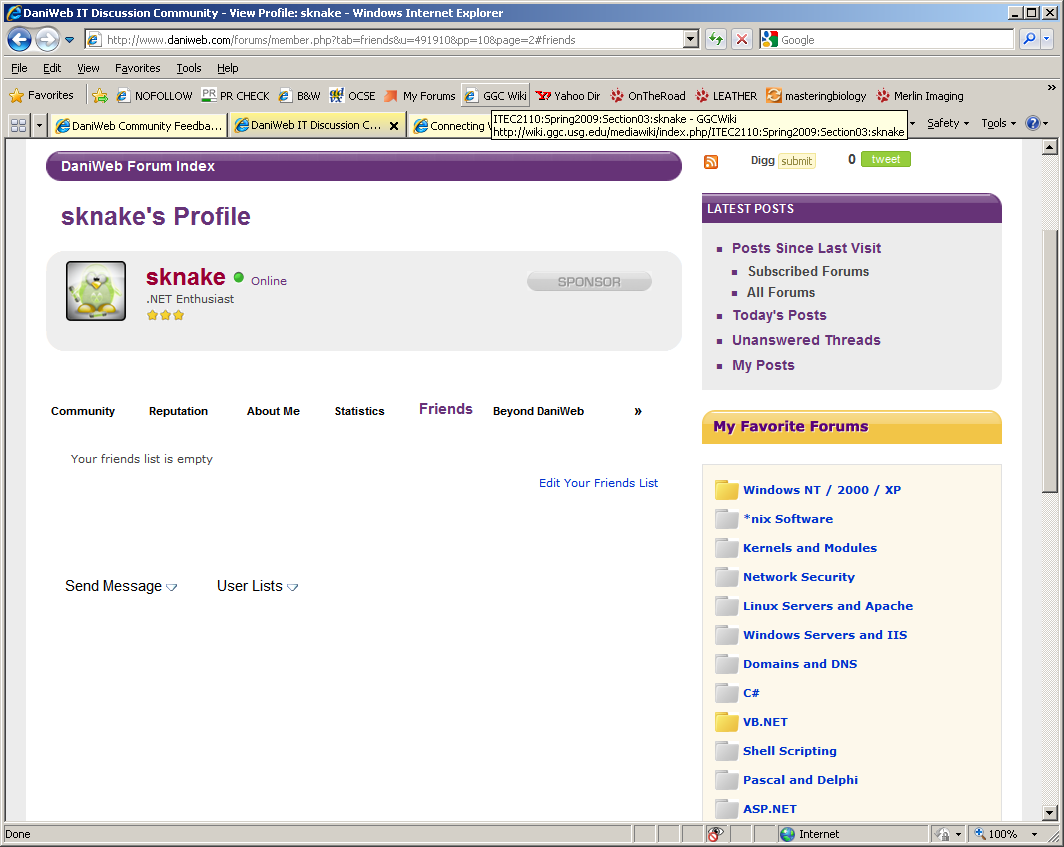The width and height of the screenshot is (1064, 847).
Task: Open the File menu
Action: pos(20,68)
